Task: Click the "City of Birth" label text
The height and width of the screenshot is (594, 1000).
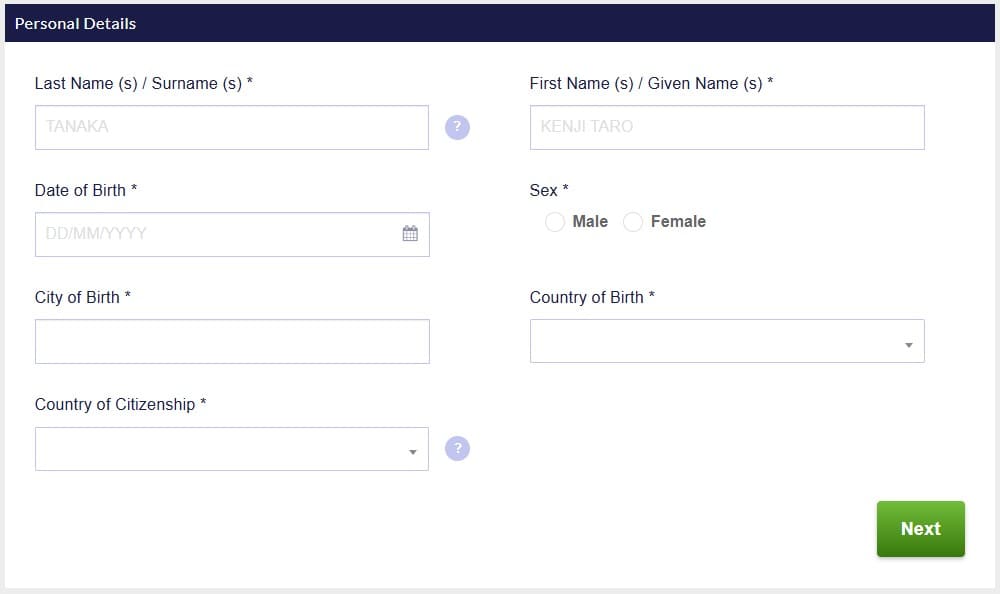Action: pyautogui.click(x=82, y=297)
